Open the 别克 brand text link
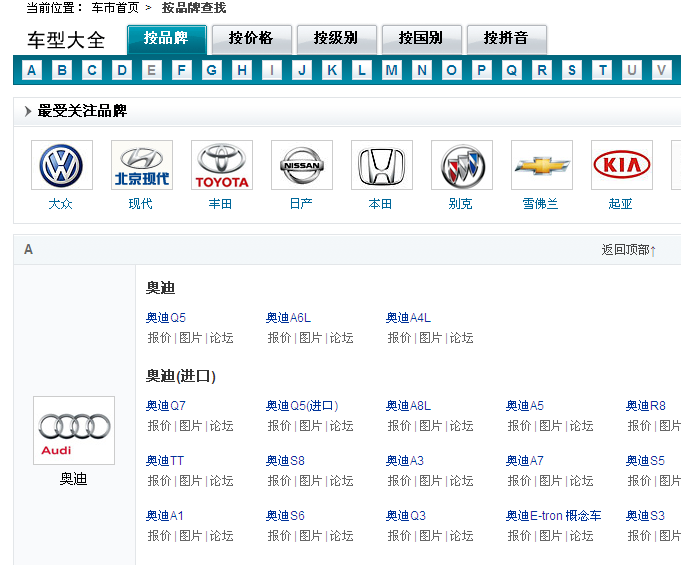681x565 pixels. coord(460,204)
